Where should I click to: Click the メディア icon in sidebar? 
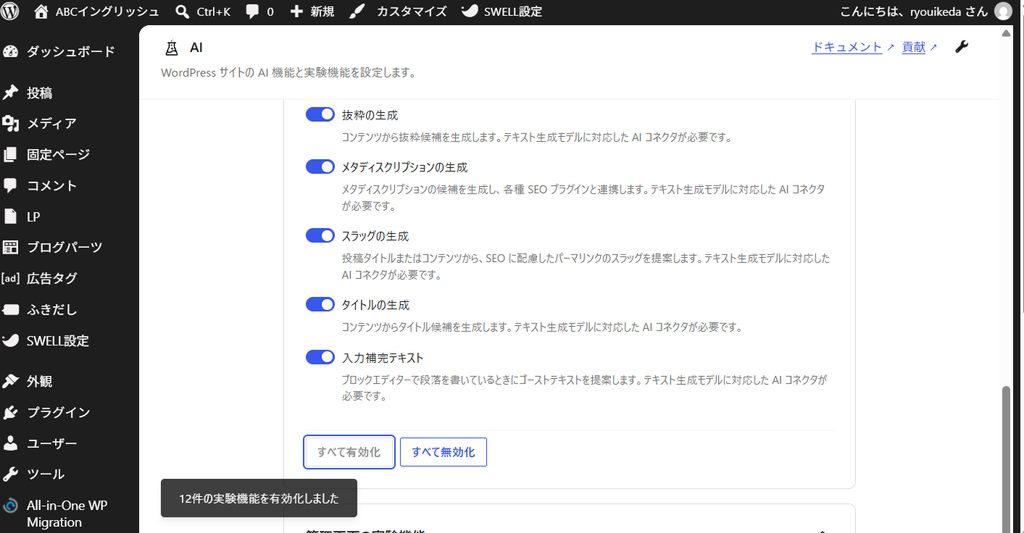pos(10,123)
